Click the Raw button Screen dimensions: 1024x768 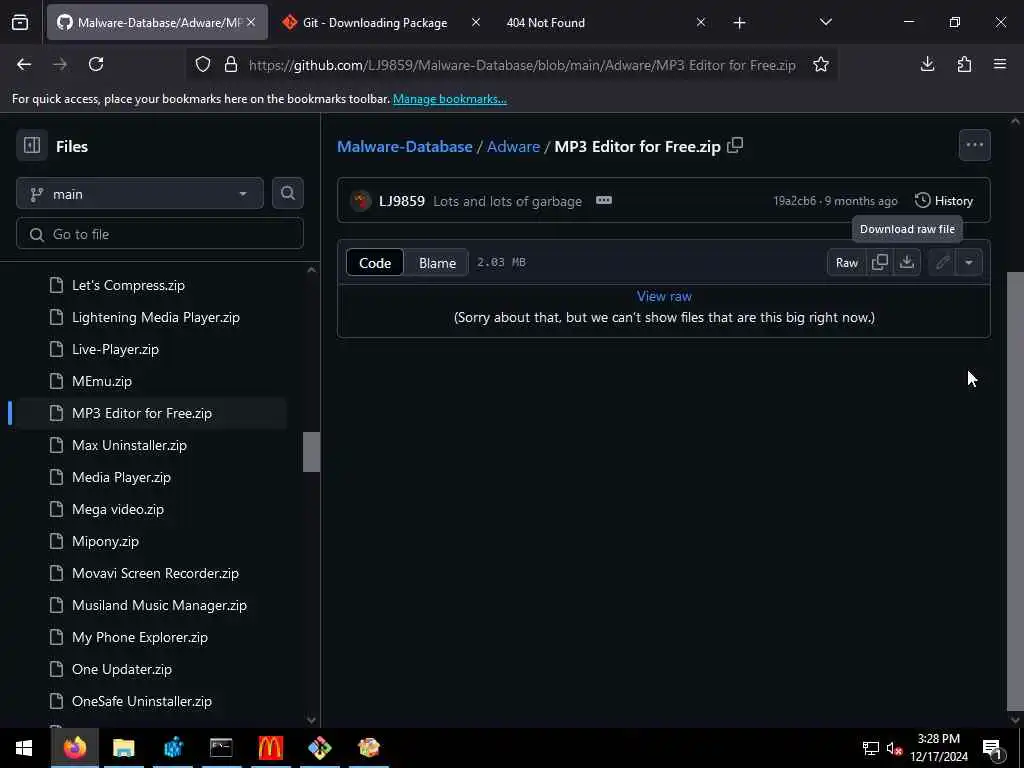846,262
